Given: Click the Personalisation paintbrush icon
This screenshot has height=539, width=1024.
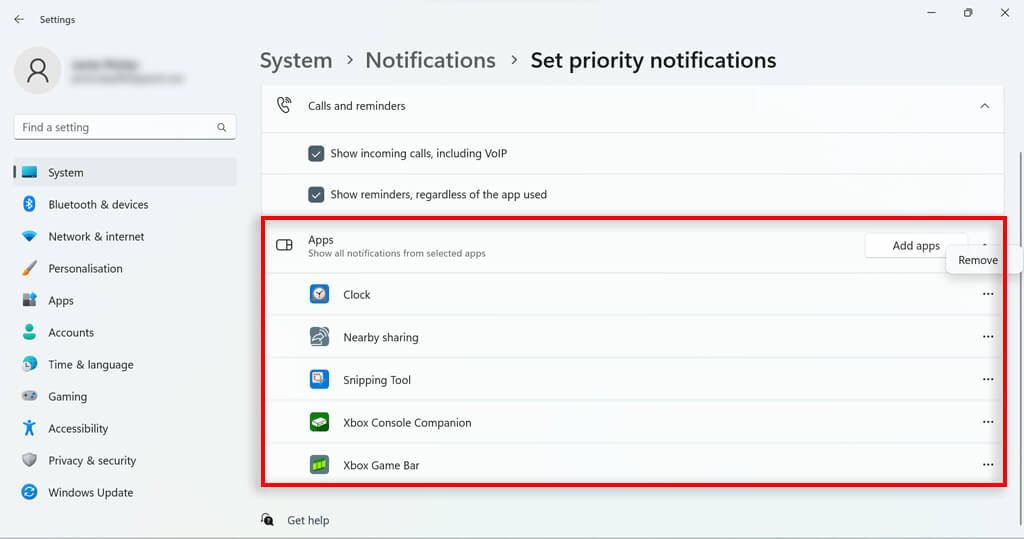Looking at the screenshot, I should click(x=29, y=268).
